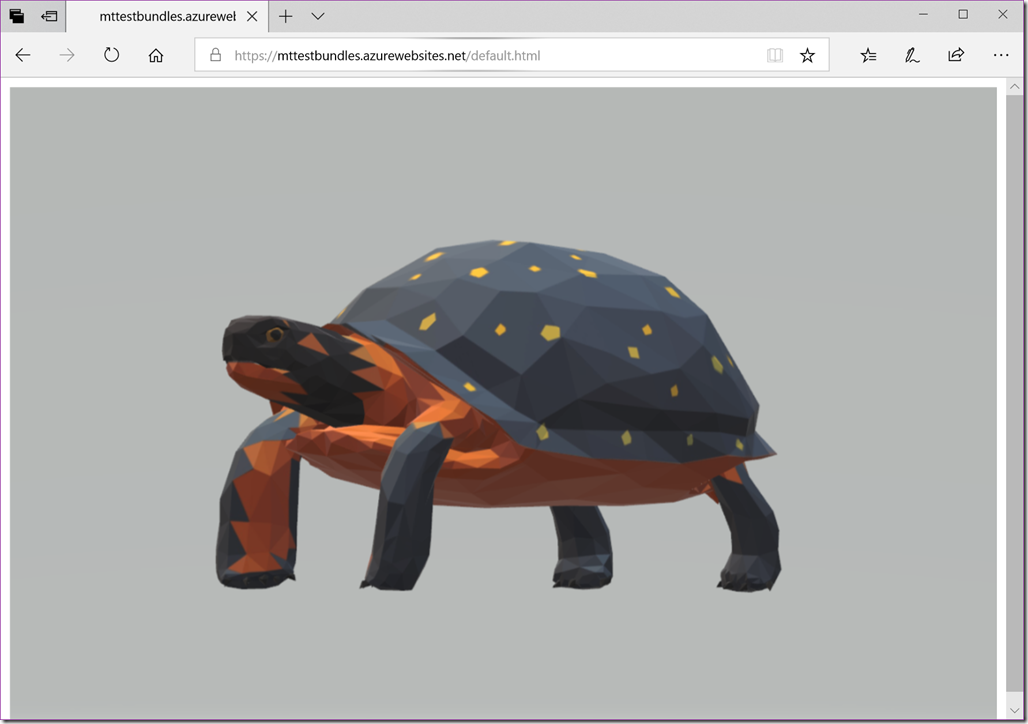The image size is (1028, 724).
Task: Open the Favorites hub
Action: pos(869,55)
